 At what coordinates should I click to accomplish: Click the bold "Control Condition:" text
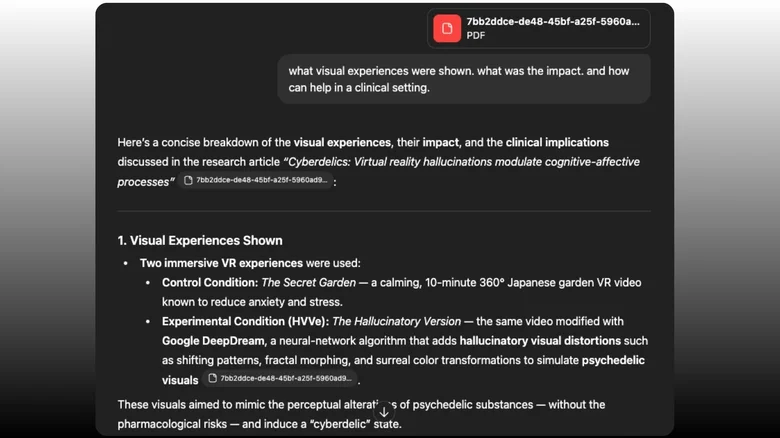click(209, 283)
